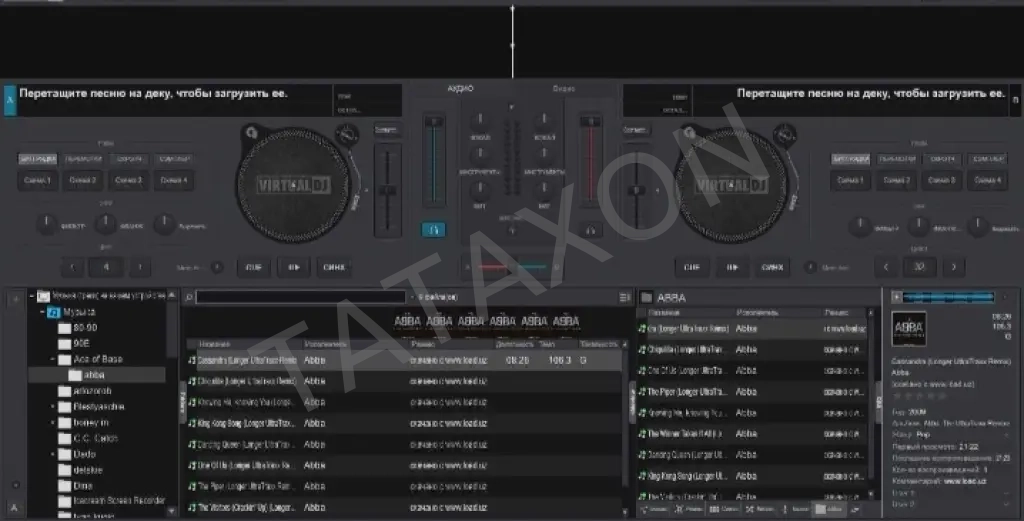The width and height of the screenshot is (1024, 521).
Task: Expand the boney m folder
Action: click(x=53, y=422)
